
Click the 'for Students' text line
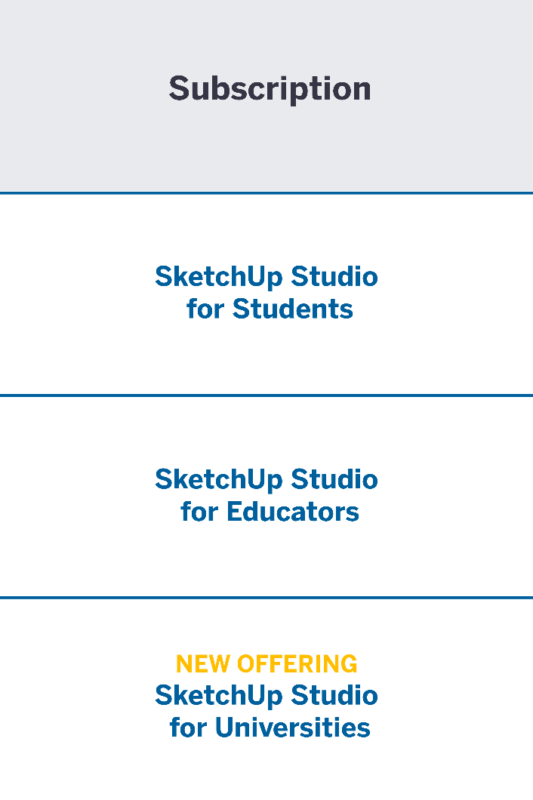tap(270, 309)
